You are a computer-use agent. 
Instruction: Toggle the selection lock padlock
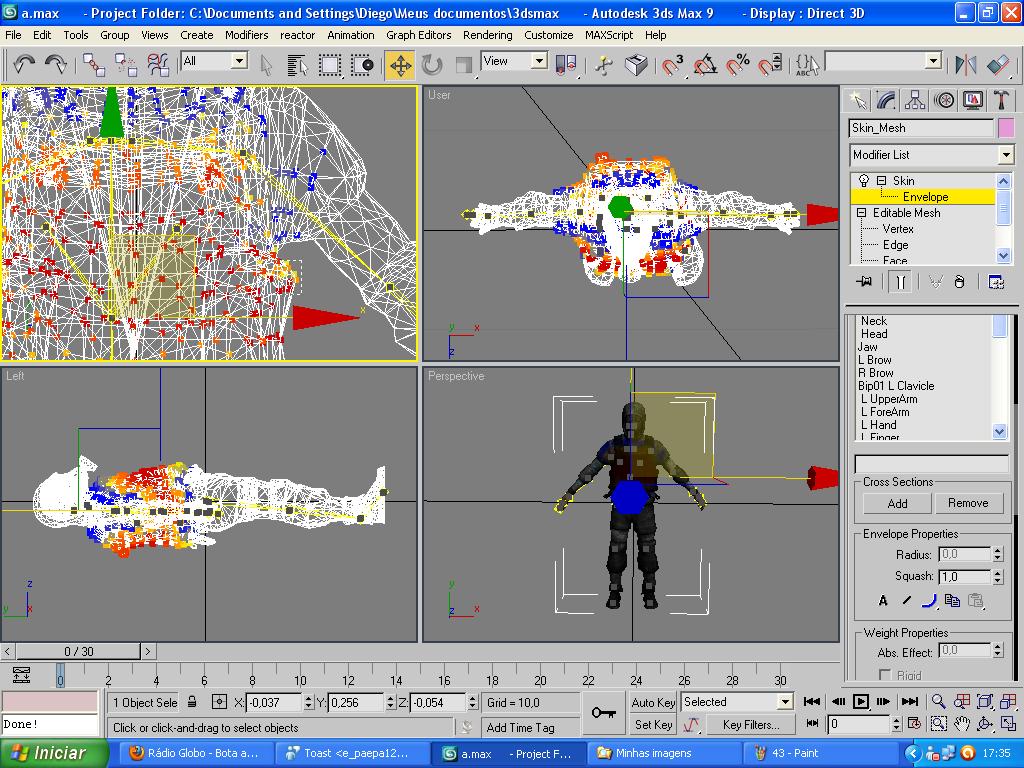click(192, 702)
